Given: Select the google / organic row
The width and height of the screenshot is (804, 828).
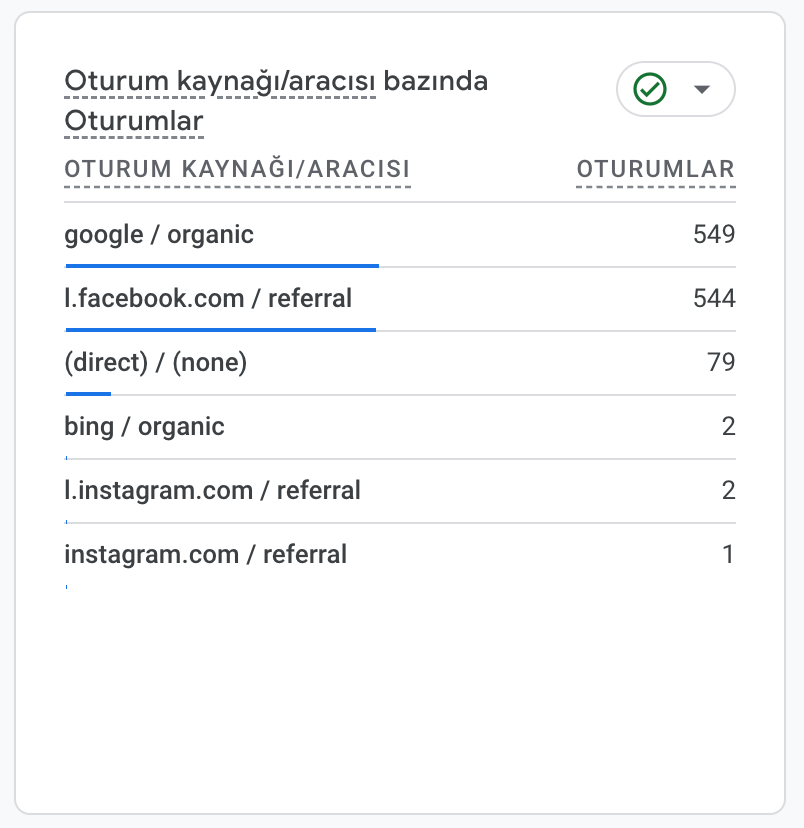Looking at the screenshot, I should (x=158, y=234).
